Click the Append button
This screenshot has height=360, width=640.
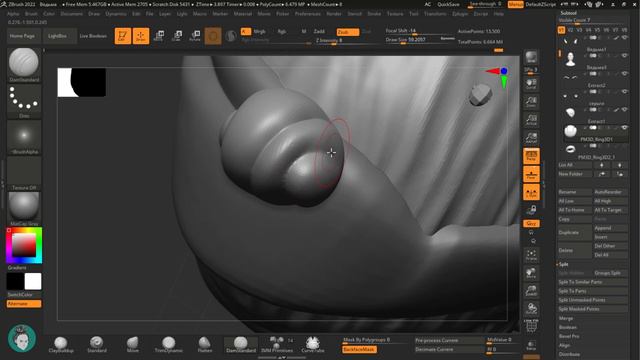point(610,228)
